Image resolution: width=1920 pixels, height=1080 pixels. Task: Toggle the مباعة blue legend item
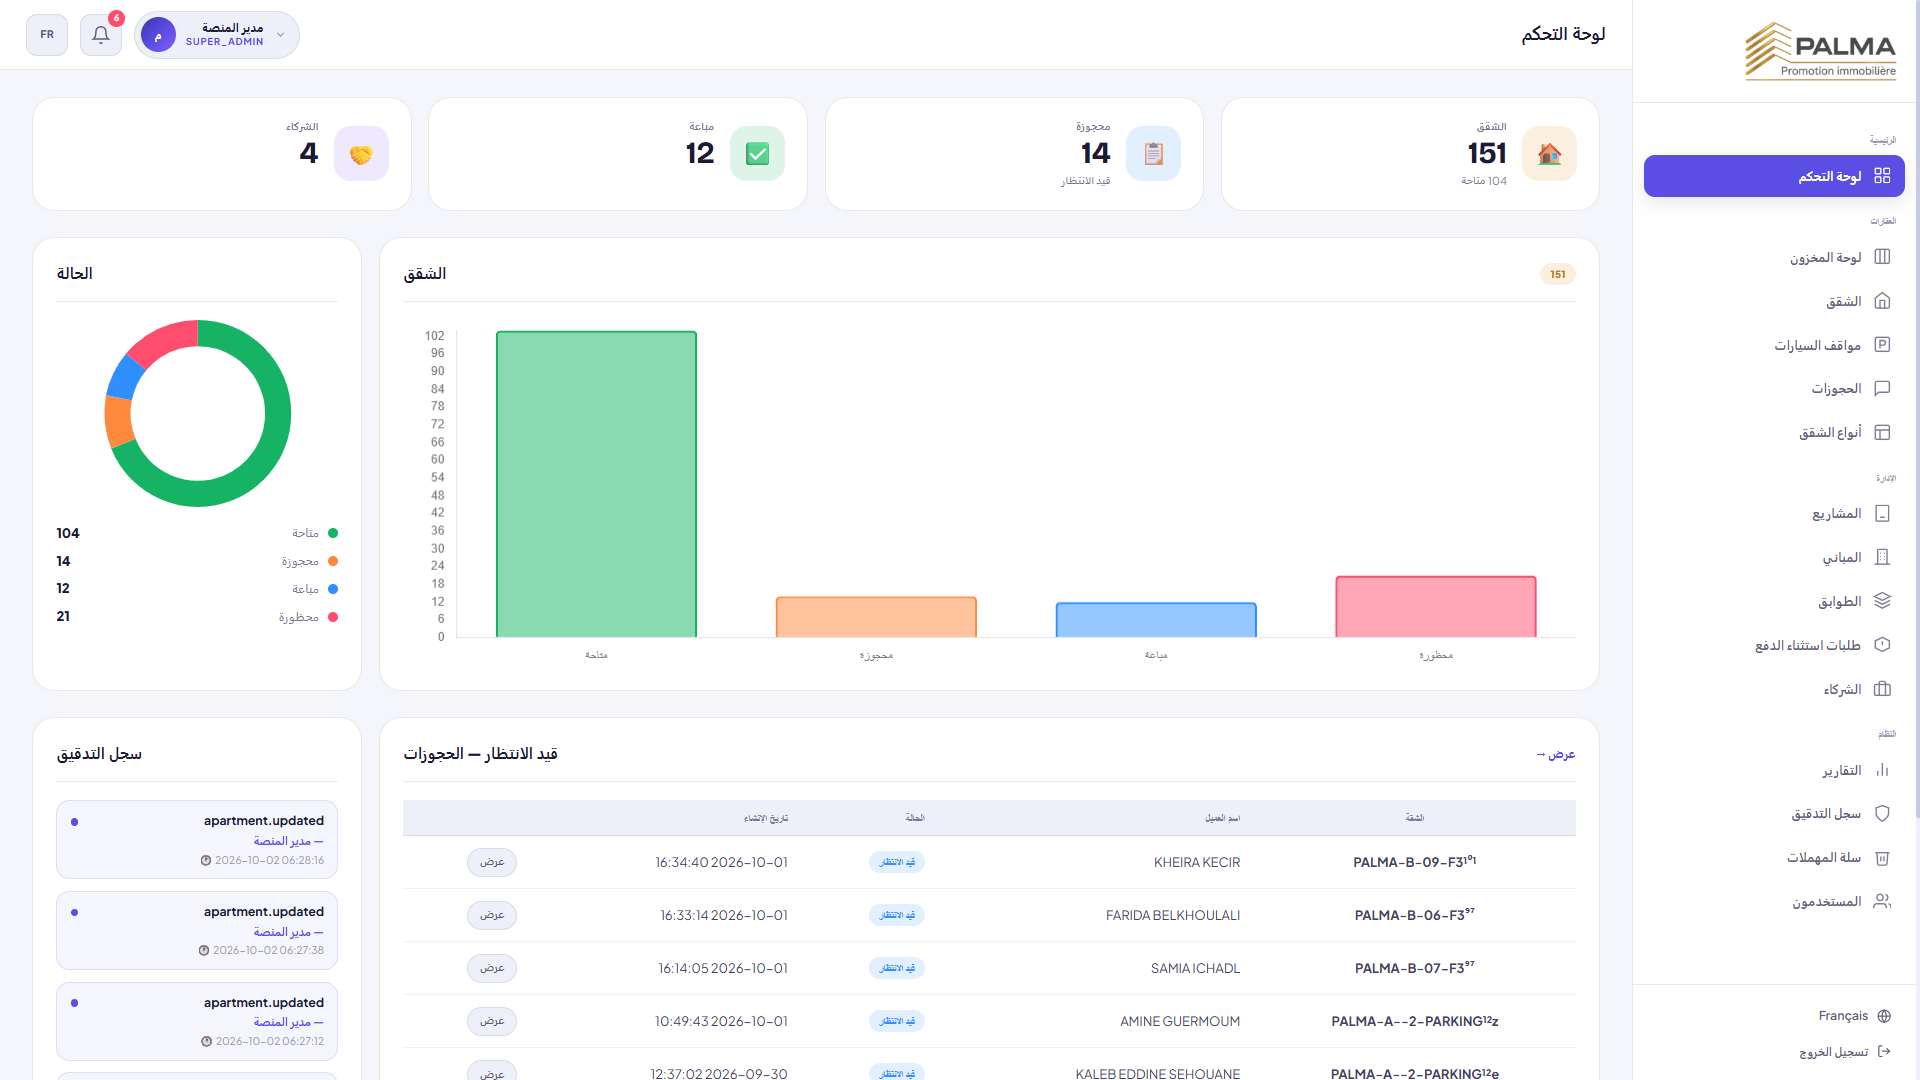pos(315,589)
